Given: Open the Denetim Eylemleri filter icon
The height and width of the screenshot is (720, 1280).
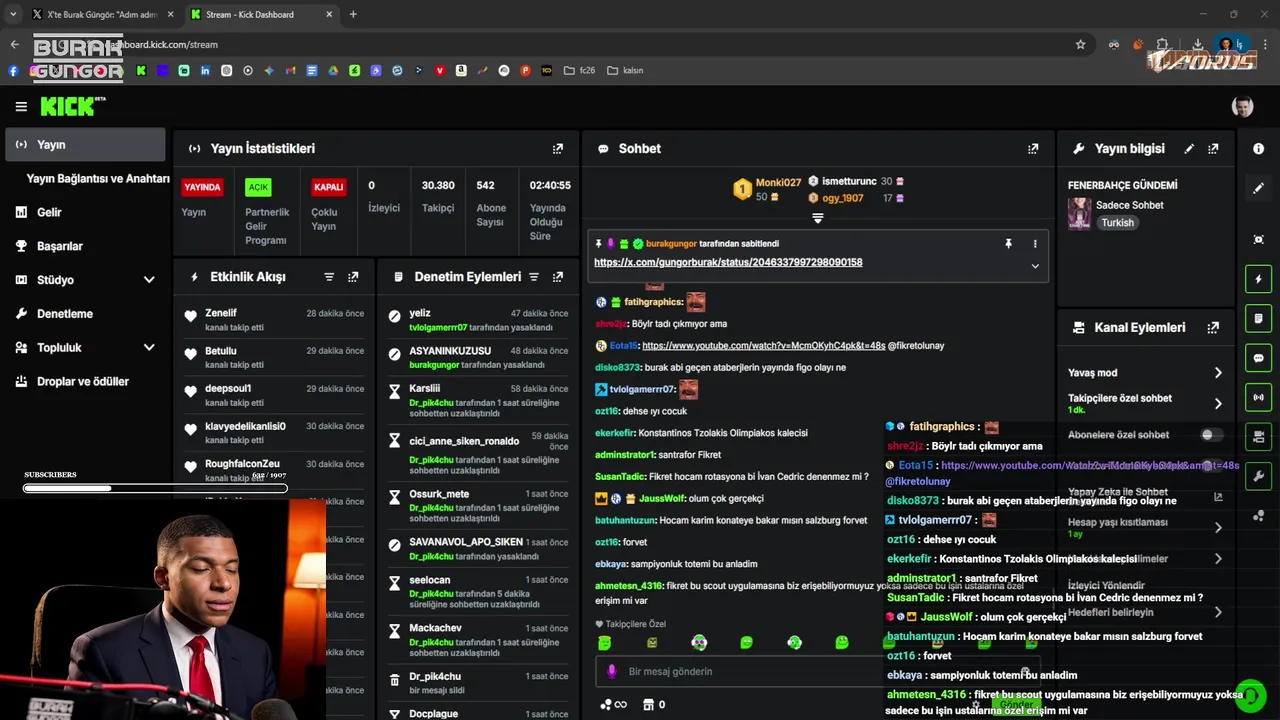Looking at the screenshot, I should click(534, 277).
